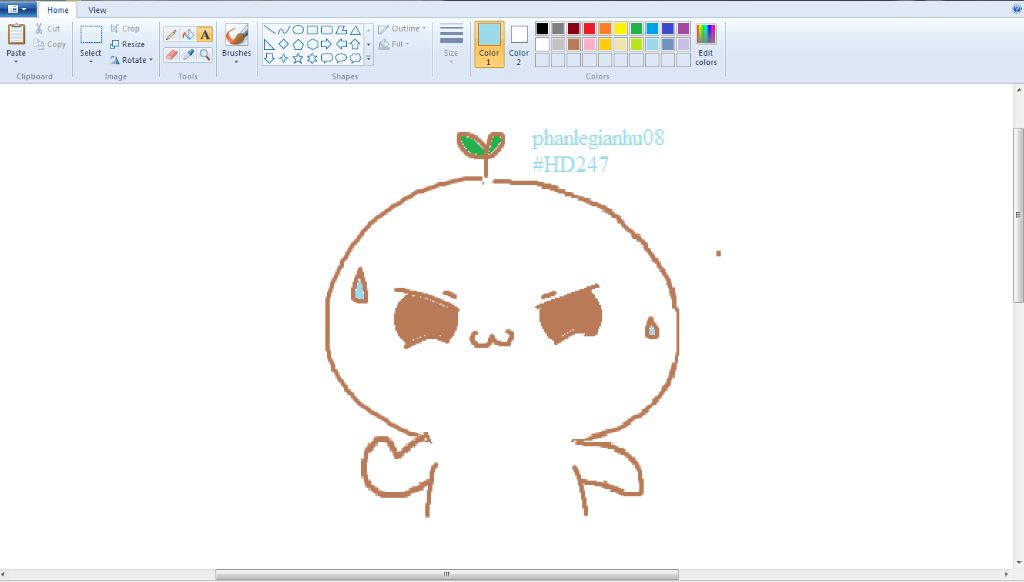
Task: Choose the Left arrow shape
Action: (x=341, y=44)
